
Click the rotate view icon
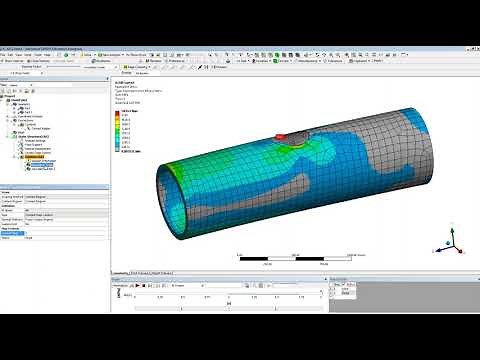click(317, 55)
